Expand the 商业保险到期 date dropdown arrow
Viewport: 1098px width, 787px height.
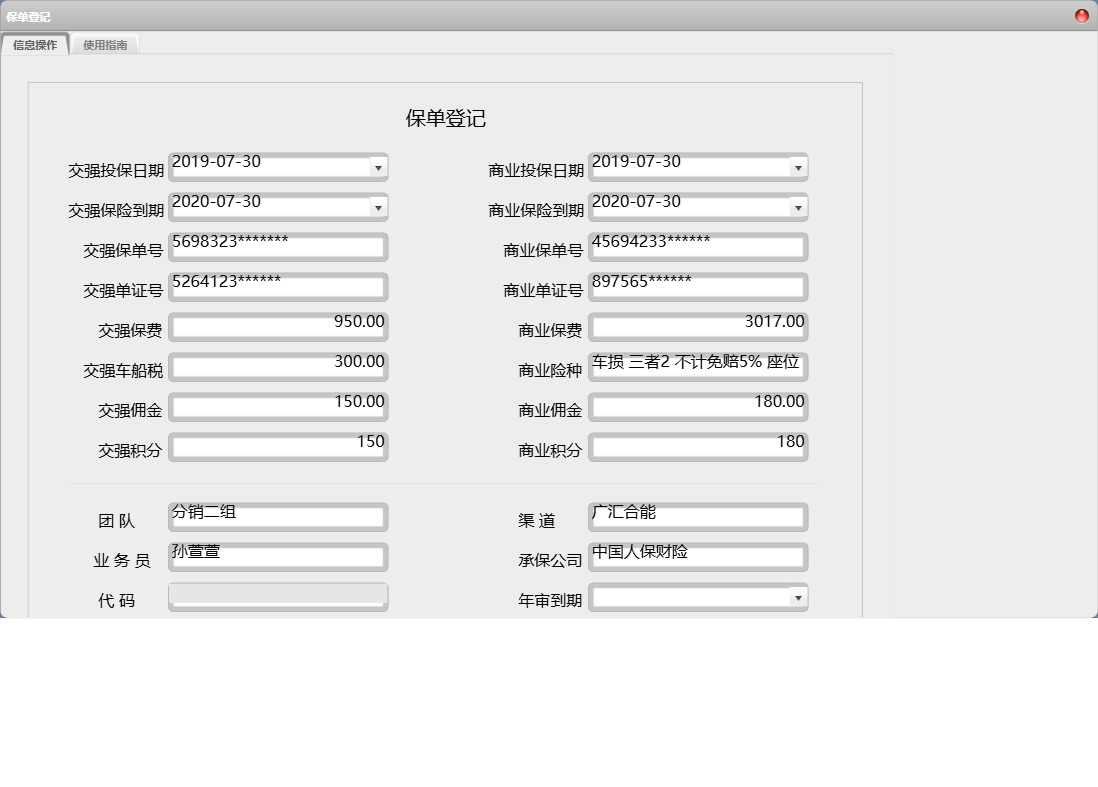[x=798, y=207]
